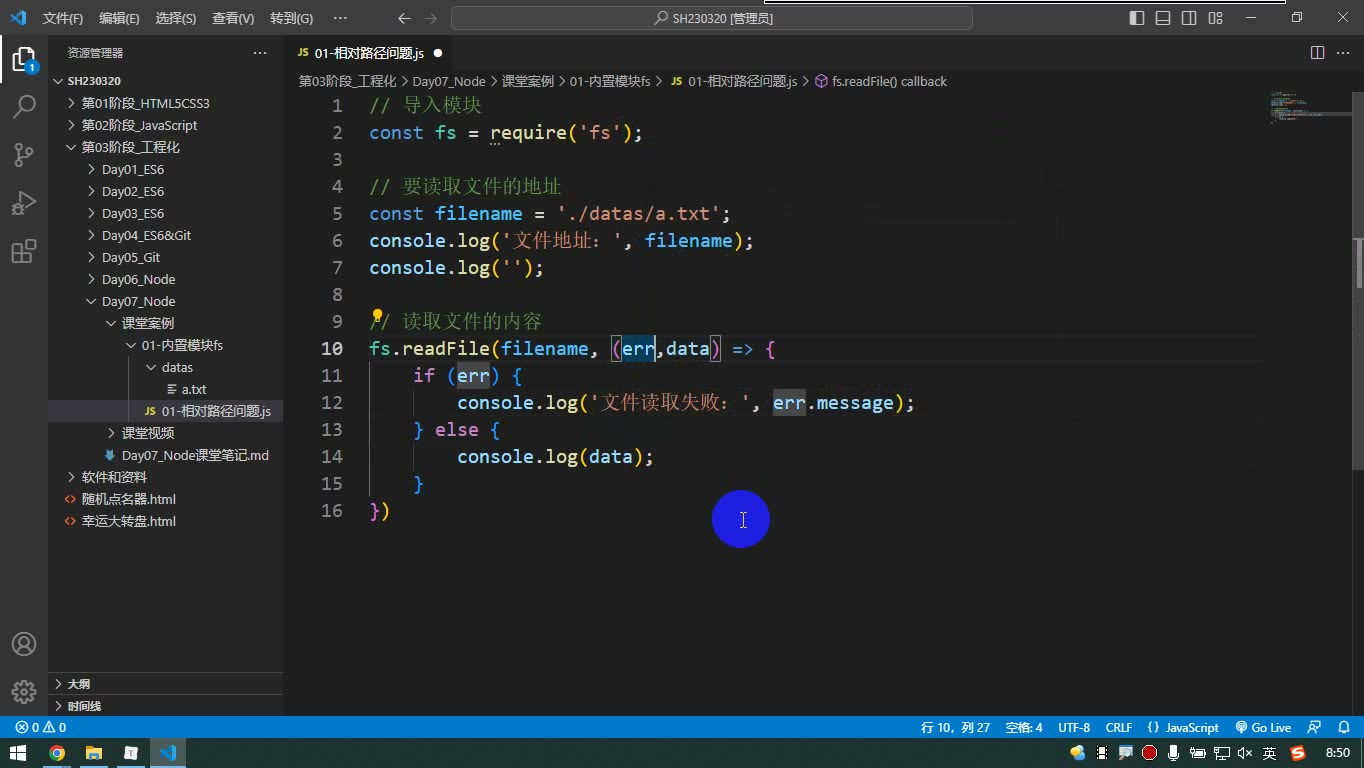Toggle the primary side bar layout button
1364x768 pixels.
[1137, 18]
